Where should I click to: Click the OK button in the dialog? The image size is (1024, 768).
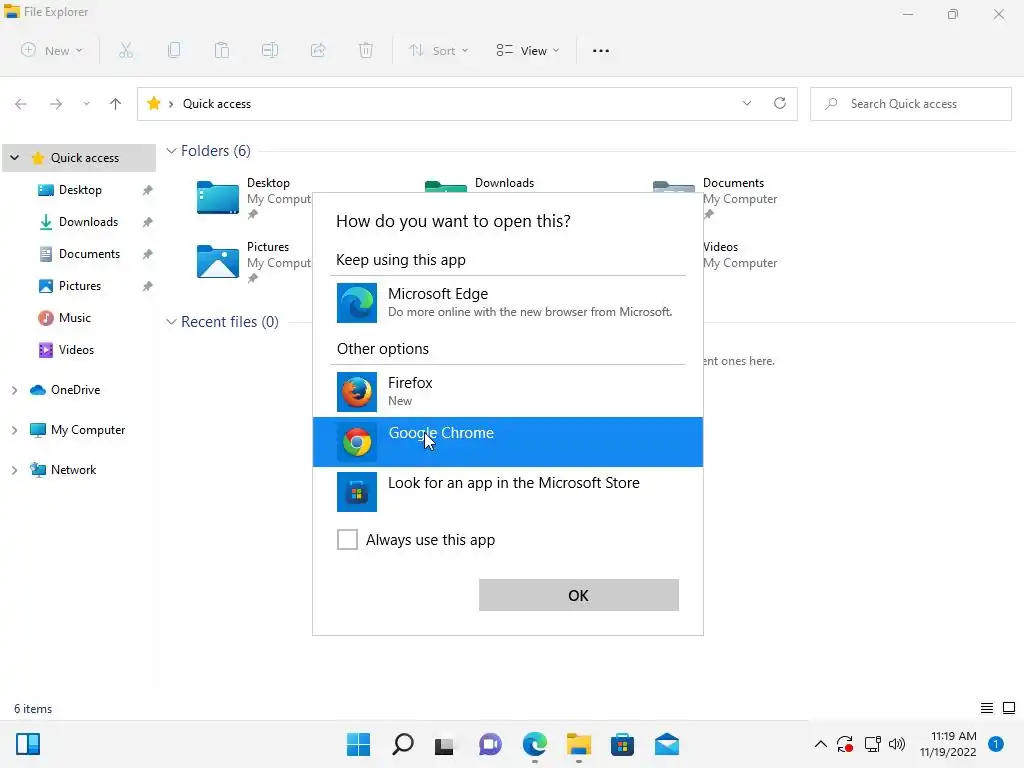(x=579, y=595)
